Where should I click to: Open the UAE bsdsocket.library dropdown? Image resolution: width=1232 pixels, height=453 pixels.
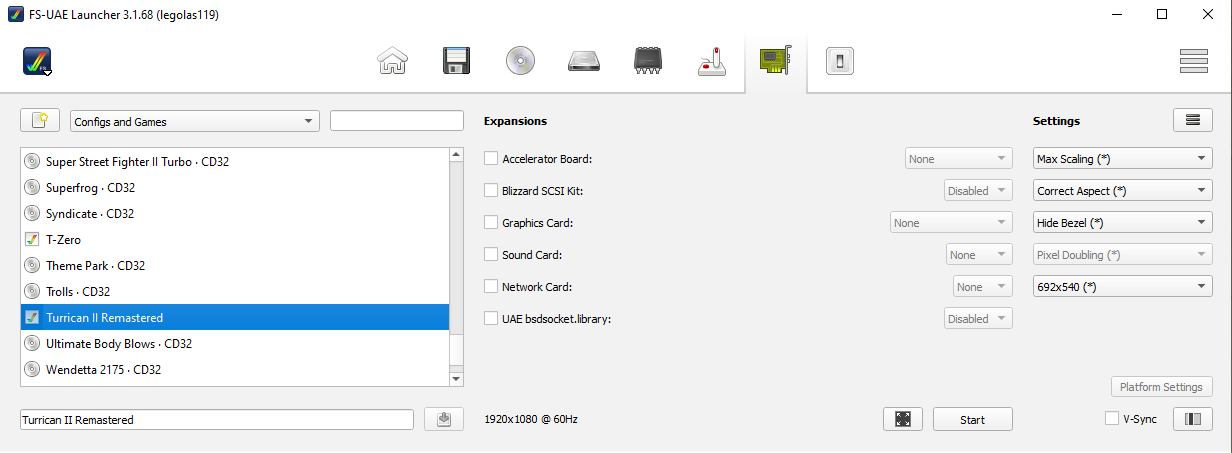click(978, 318)
